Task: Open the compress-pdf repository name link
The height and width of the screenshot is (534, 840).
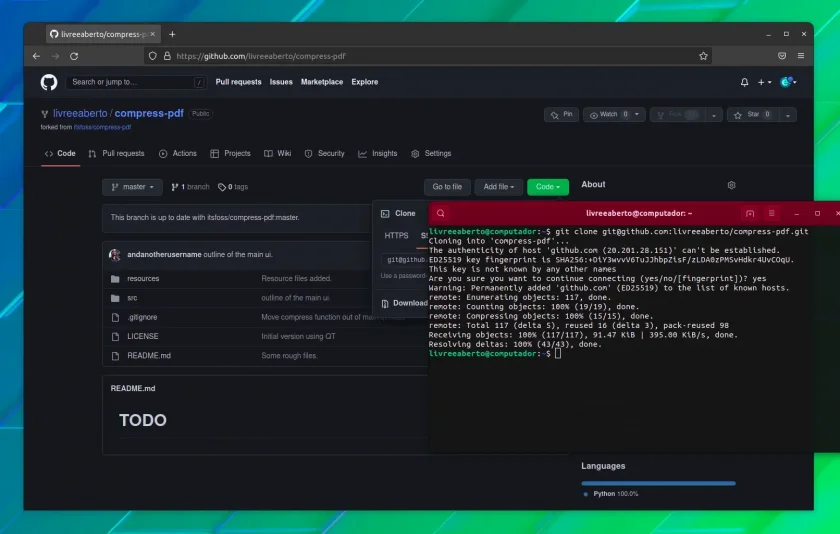Action: point(149,114)
